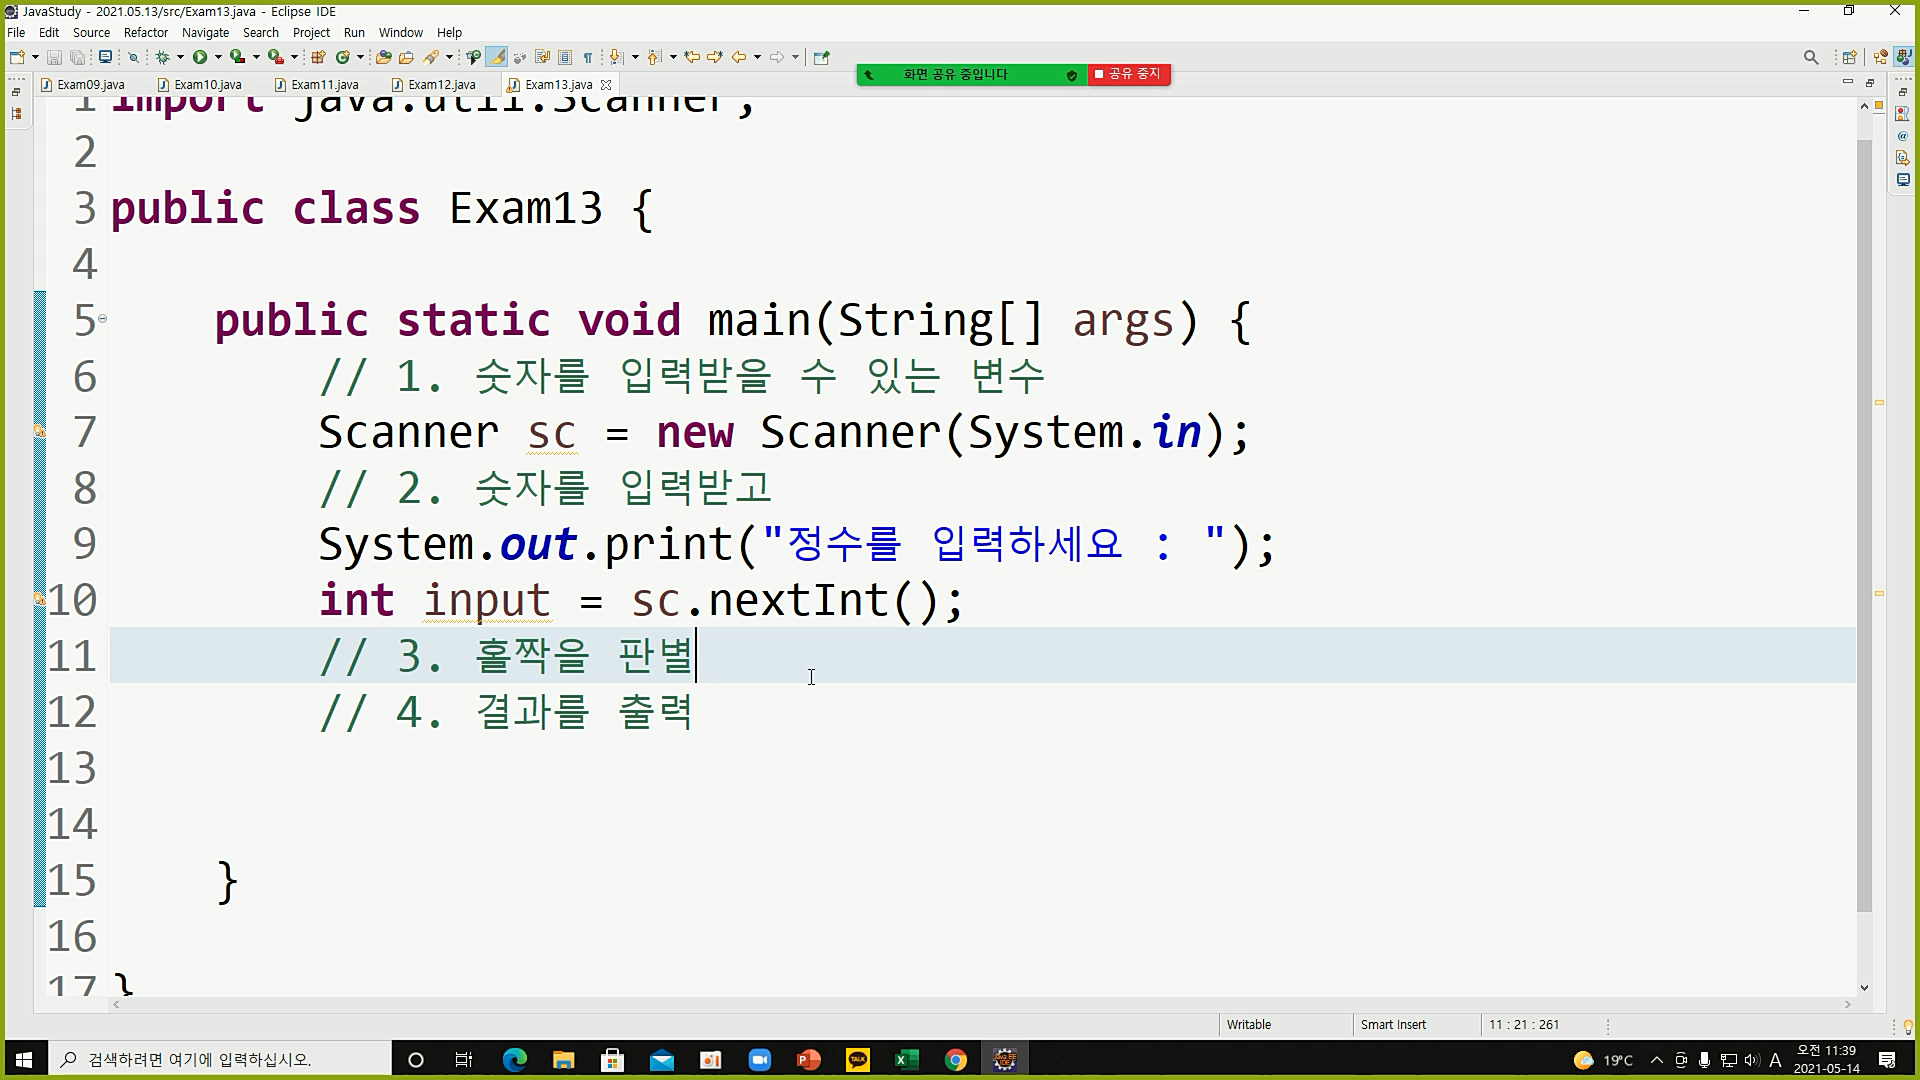Toggle Mark Occurrences highlighter button
The height and width of the screenshot is (1080, 1920).
tap(496, 57)
